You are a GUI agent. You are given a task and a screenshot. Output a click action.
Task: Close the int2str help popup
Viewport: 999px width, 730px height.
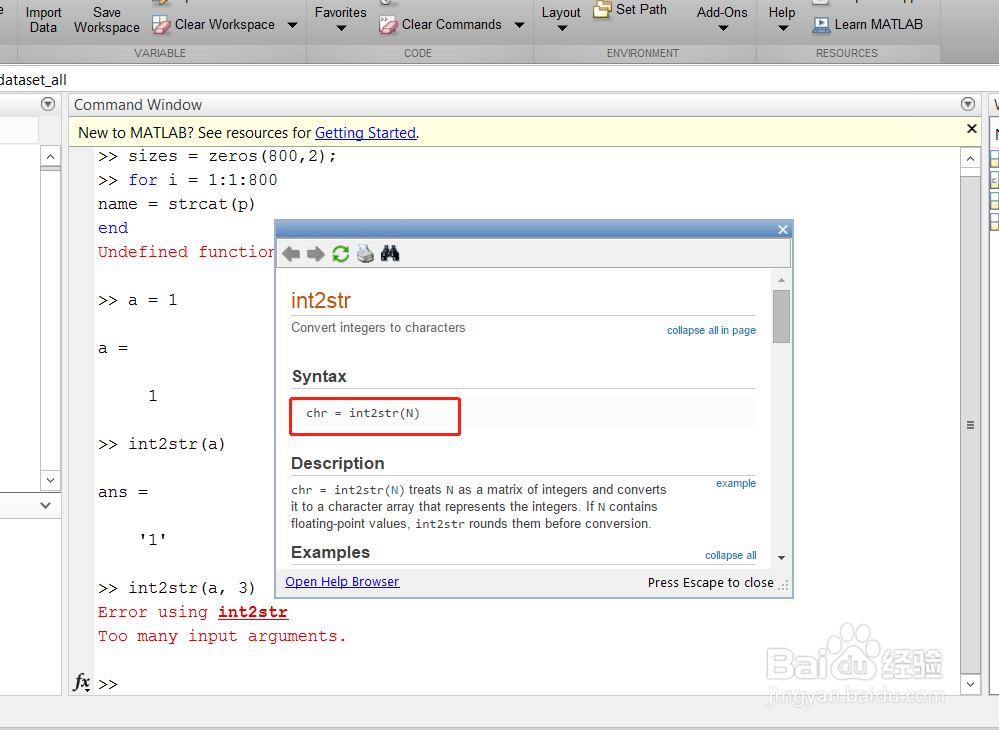(783, 229)
